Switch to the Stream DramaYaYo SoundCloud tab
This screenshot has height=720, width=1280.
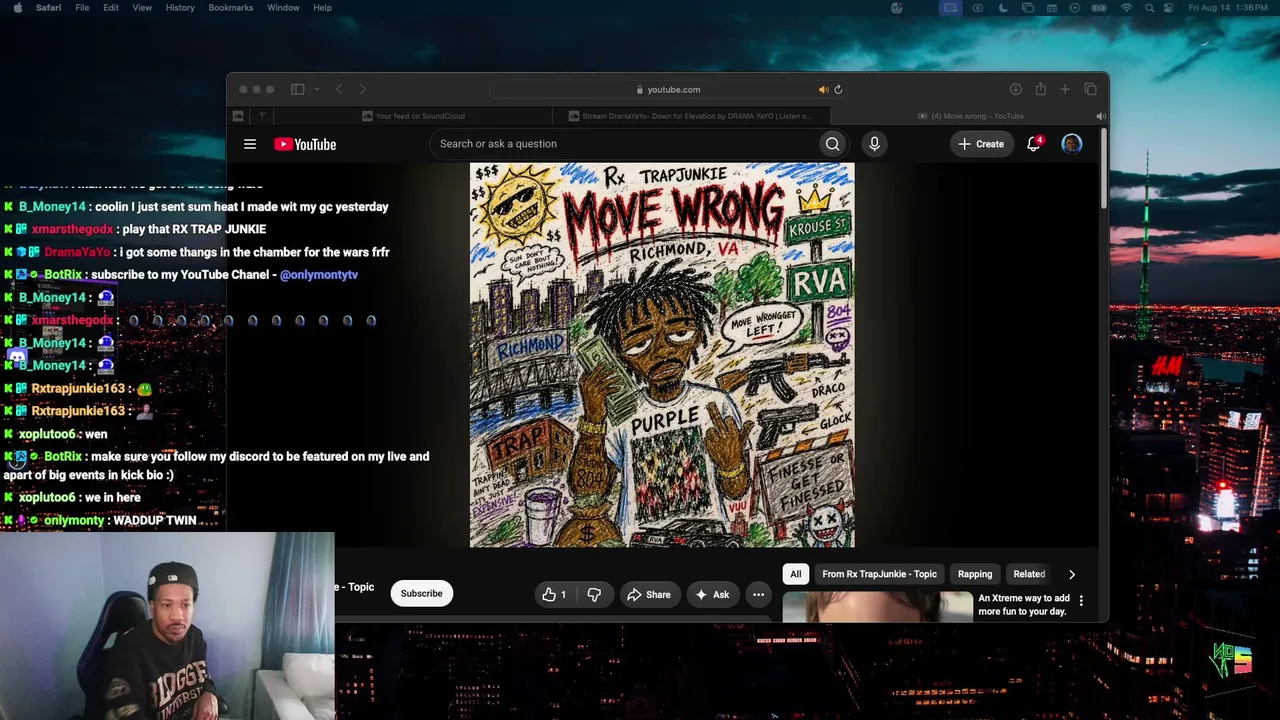coord(690,116)
